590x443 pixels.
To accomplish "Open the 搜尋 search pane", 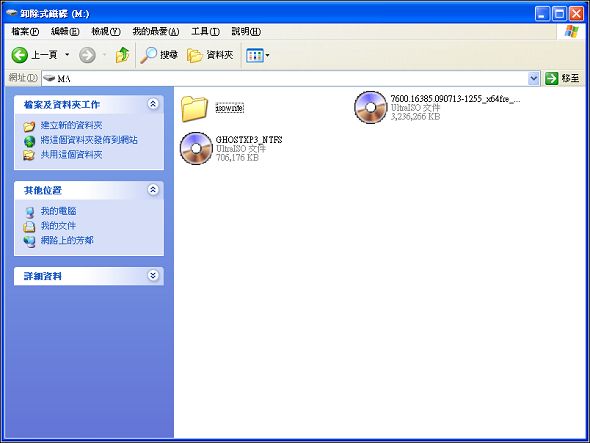I will [159, 55].
